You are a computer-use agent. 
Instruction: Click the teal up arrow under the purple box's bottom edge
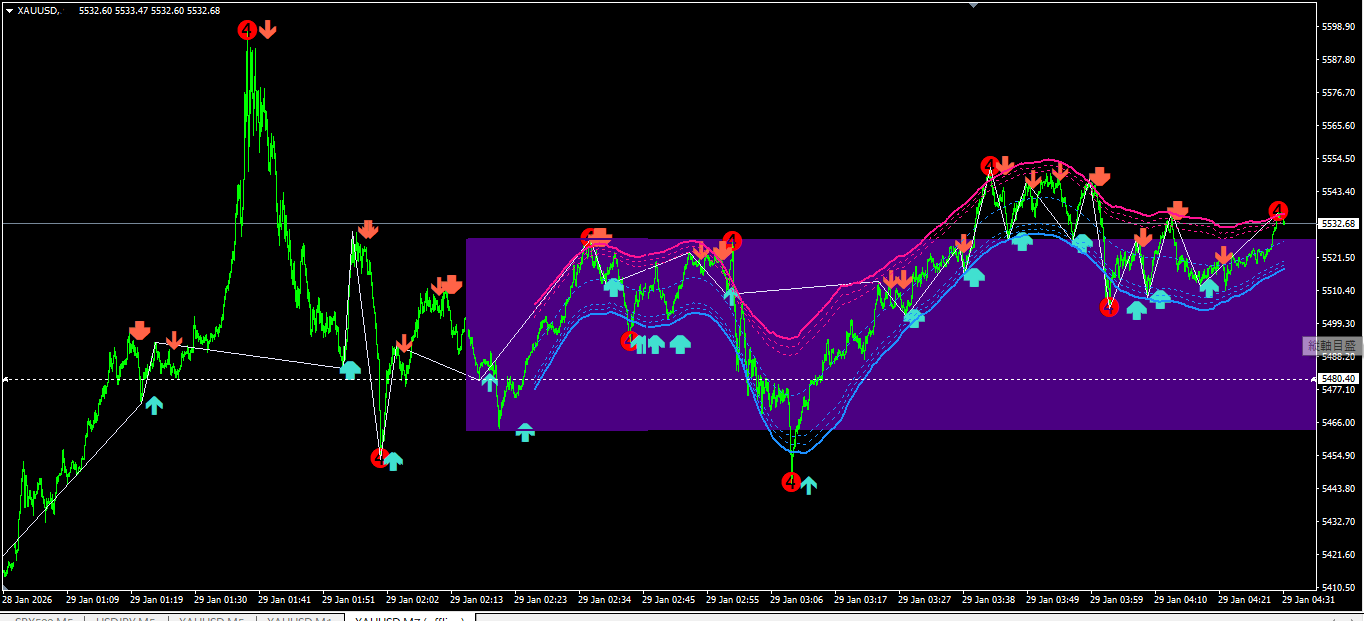pos(525,432)
